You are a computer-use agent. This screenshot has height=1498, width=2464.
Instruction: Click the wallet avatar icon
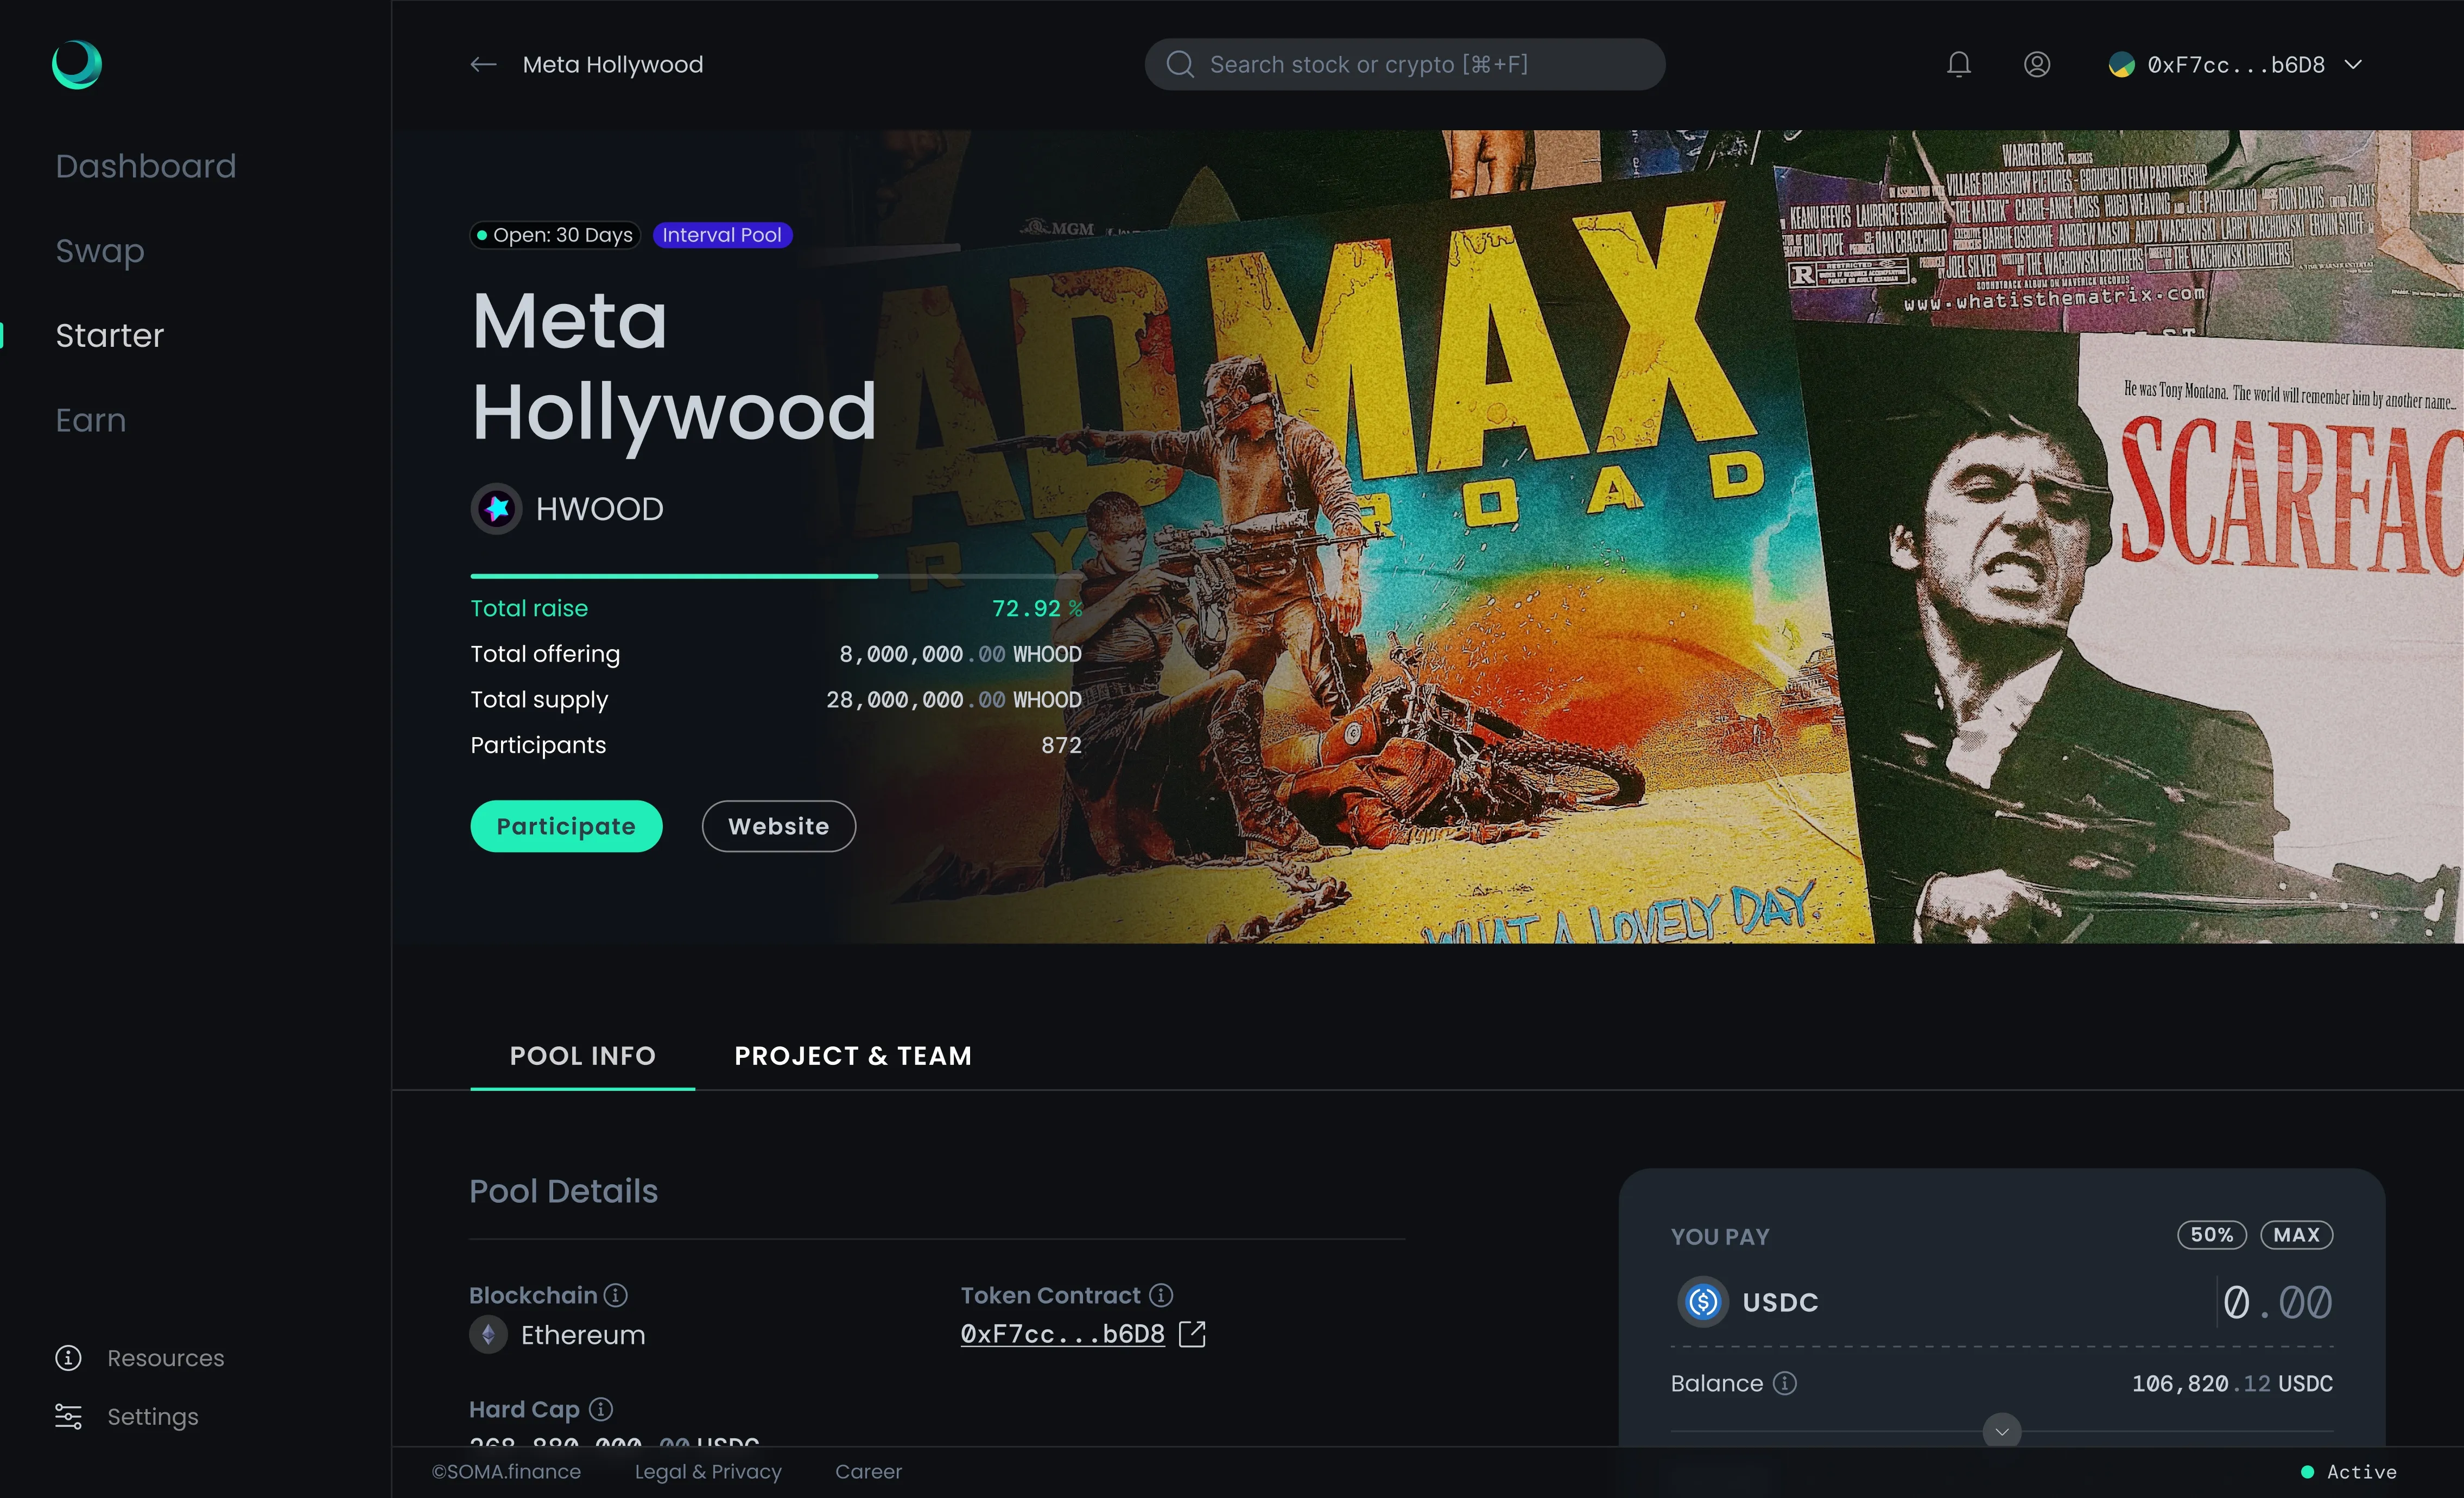click(x=2121, y=65)
